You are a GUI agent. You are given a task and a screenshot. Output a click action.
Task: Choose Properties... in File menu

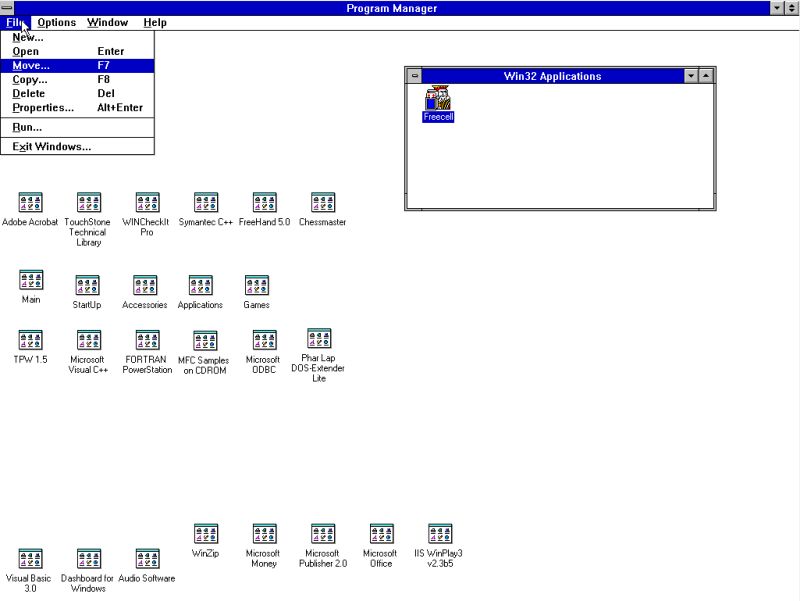coord(77,108)
